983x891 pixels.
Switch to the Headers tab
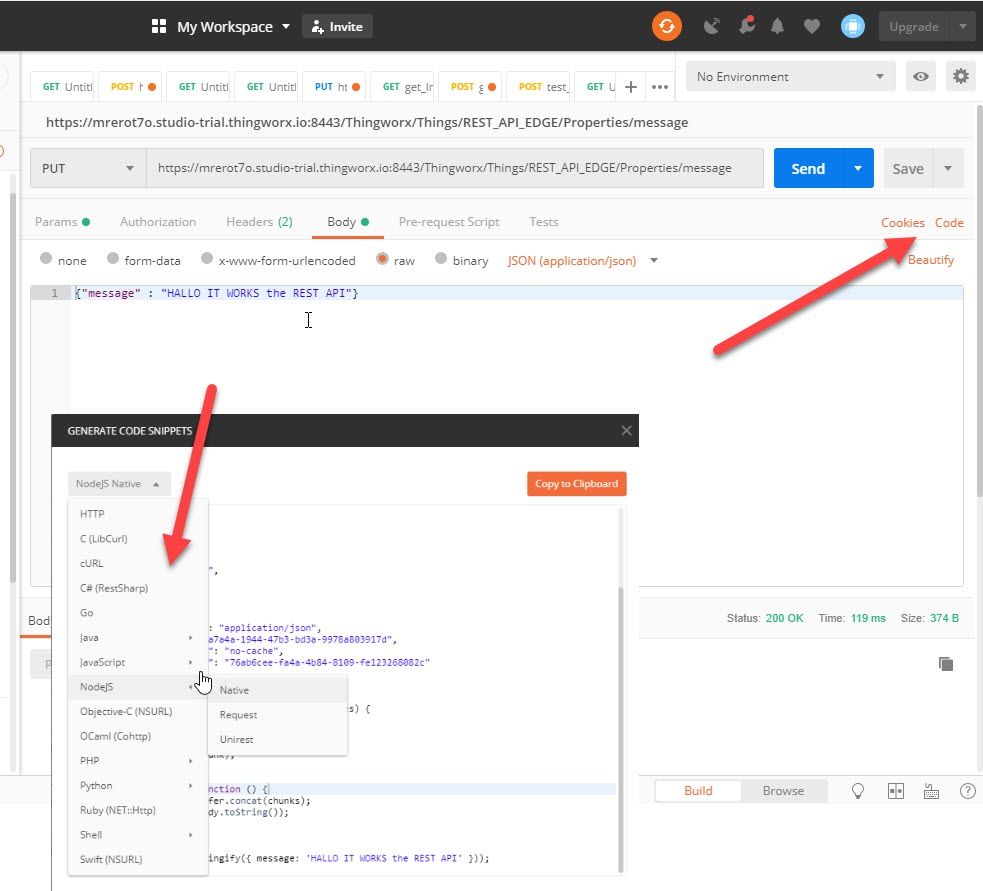click(x=259, y=222)
